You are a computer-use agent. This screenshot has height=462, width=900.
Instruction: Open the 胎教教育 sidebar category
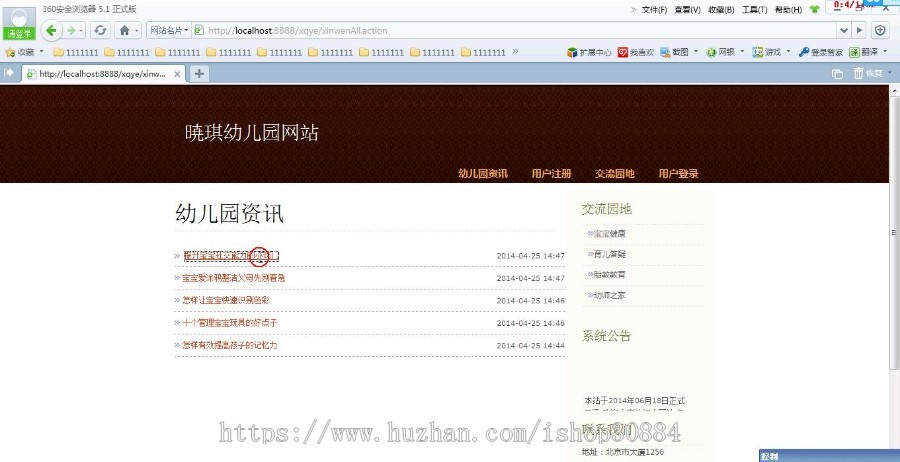click(x=610, y=275)
